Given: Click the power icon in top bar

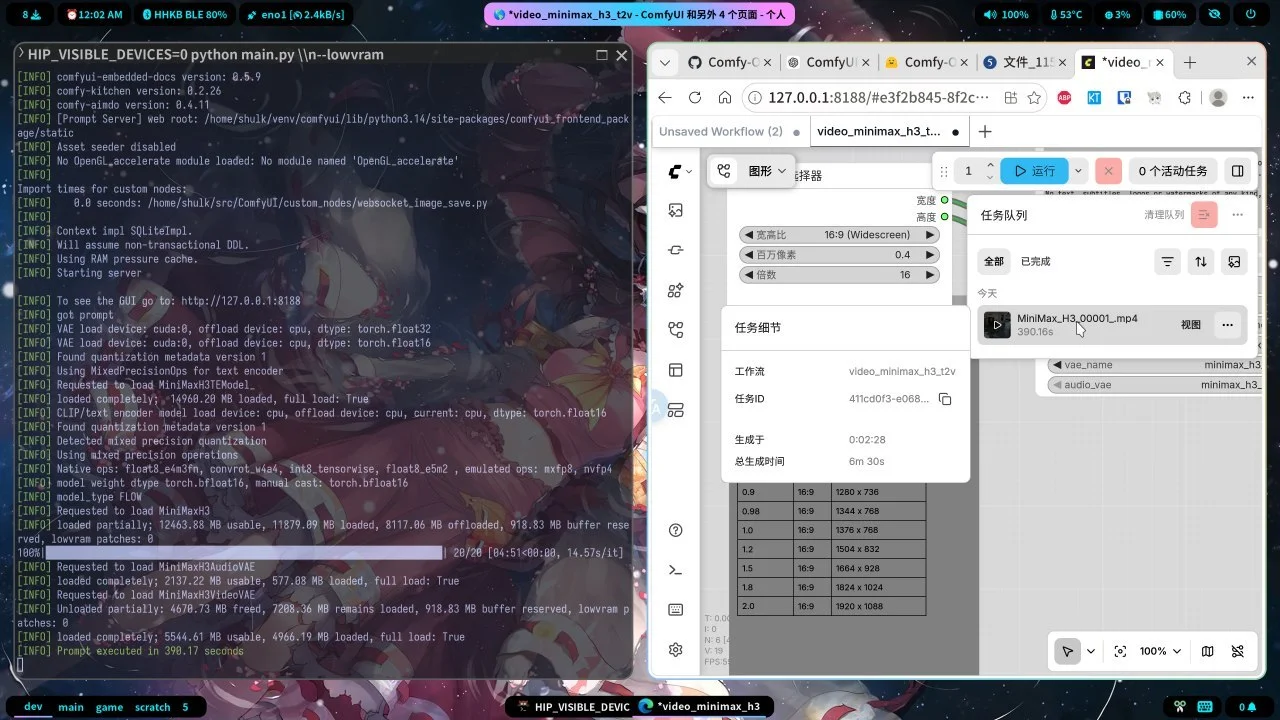Looking at the screenshot, I should pos(1250,15).
